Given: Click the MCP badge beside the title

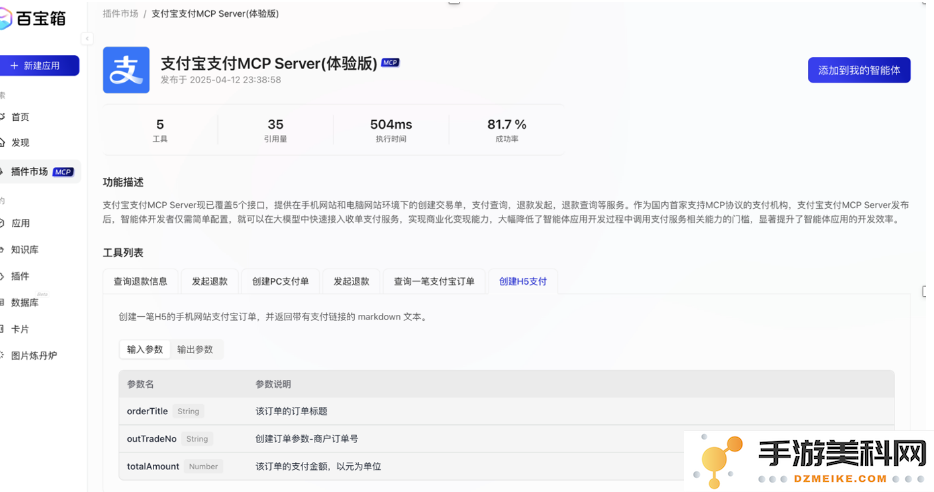Looking at the screenshot, I should (390, 63).
